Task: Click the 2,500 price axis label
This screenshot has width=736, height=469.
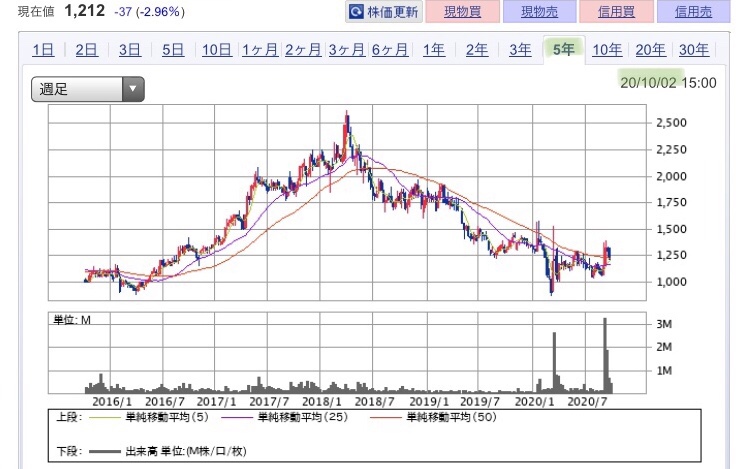Action: click(x=671, y=123)
